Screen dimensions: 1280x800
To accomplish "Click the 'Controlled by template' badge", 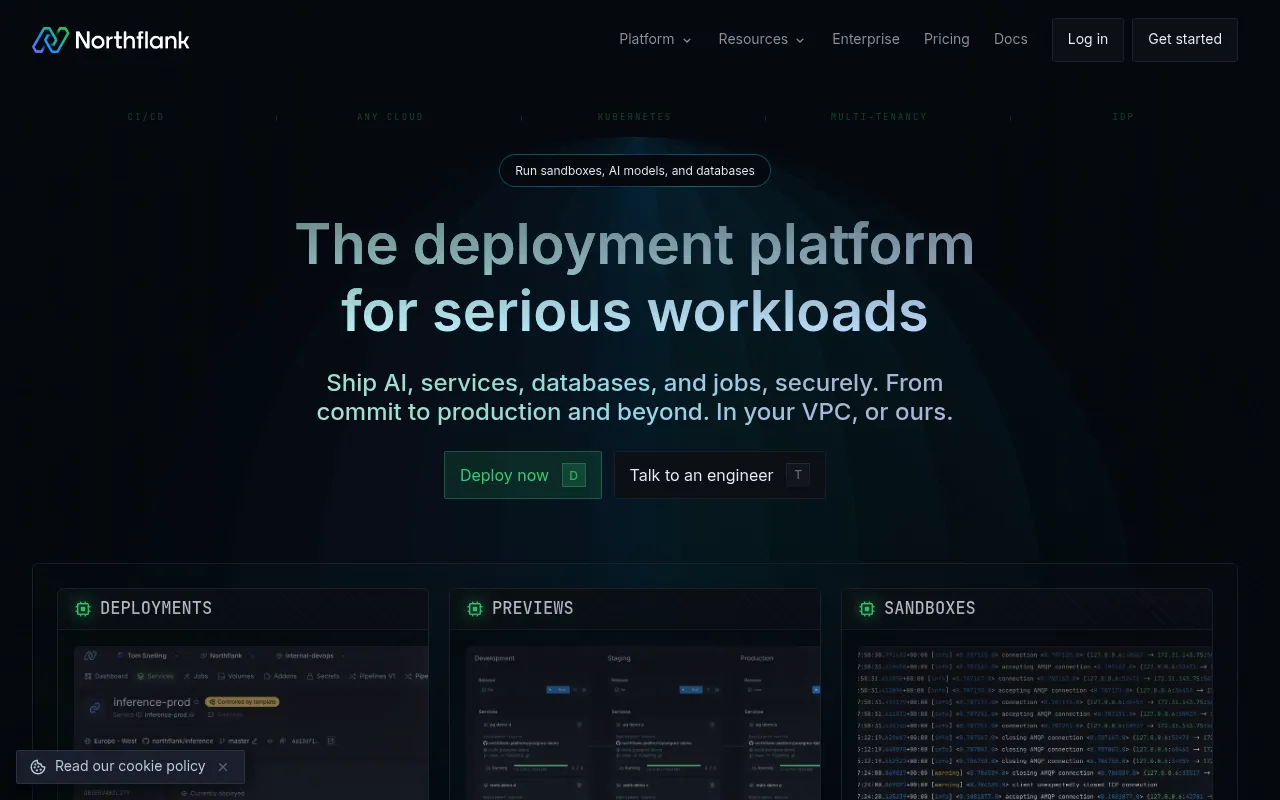I will [242, 702].
